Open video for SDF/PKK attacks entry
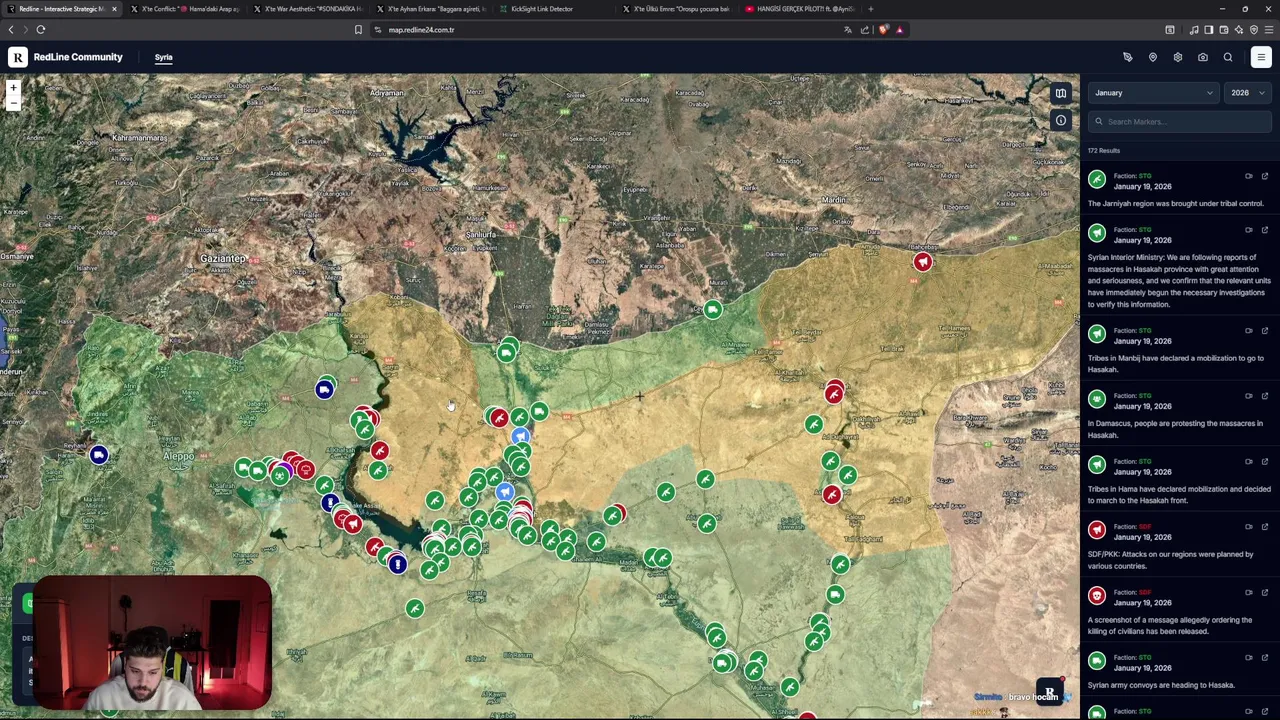The height and width of the screenshot is (720, 1280). click(x=1248, y=527)
